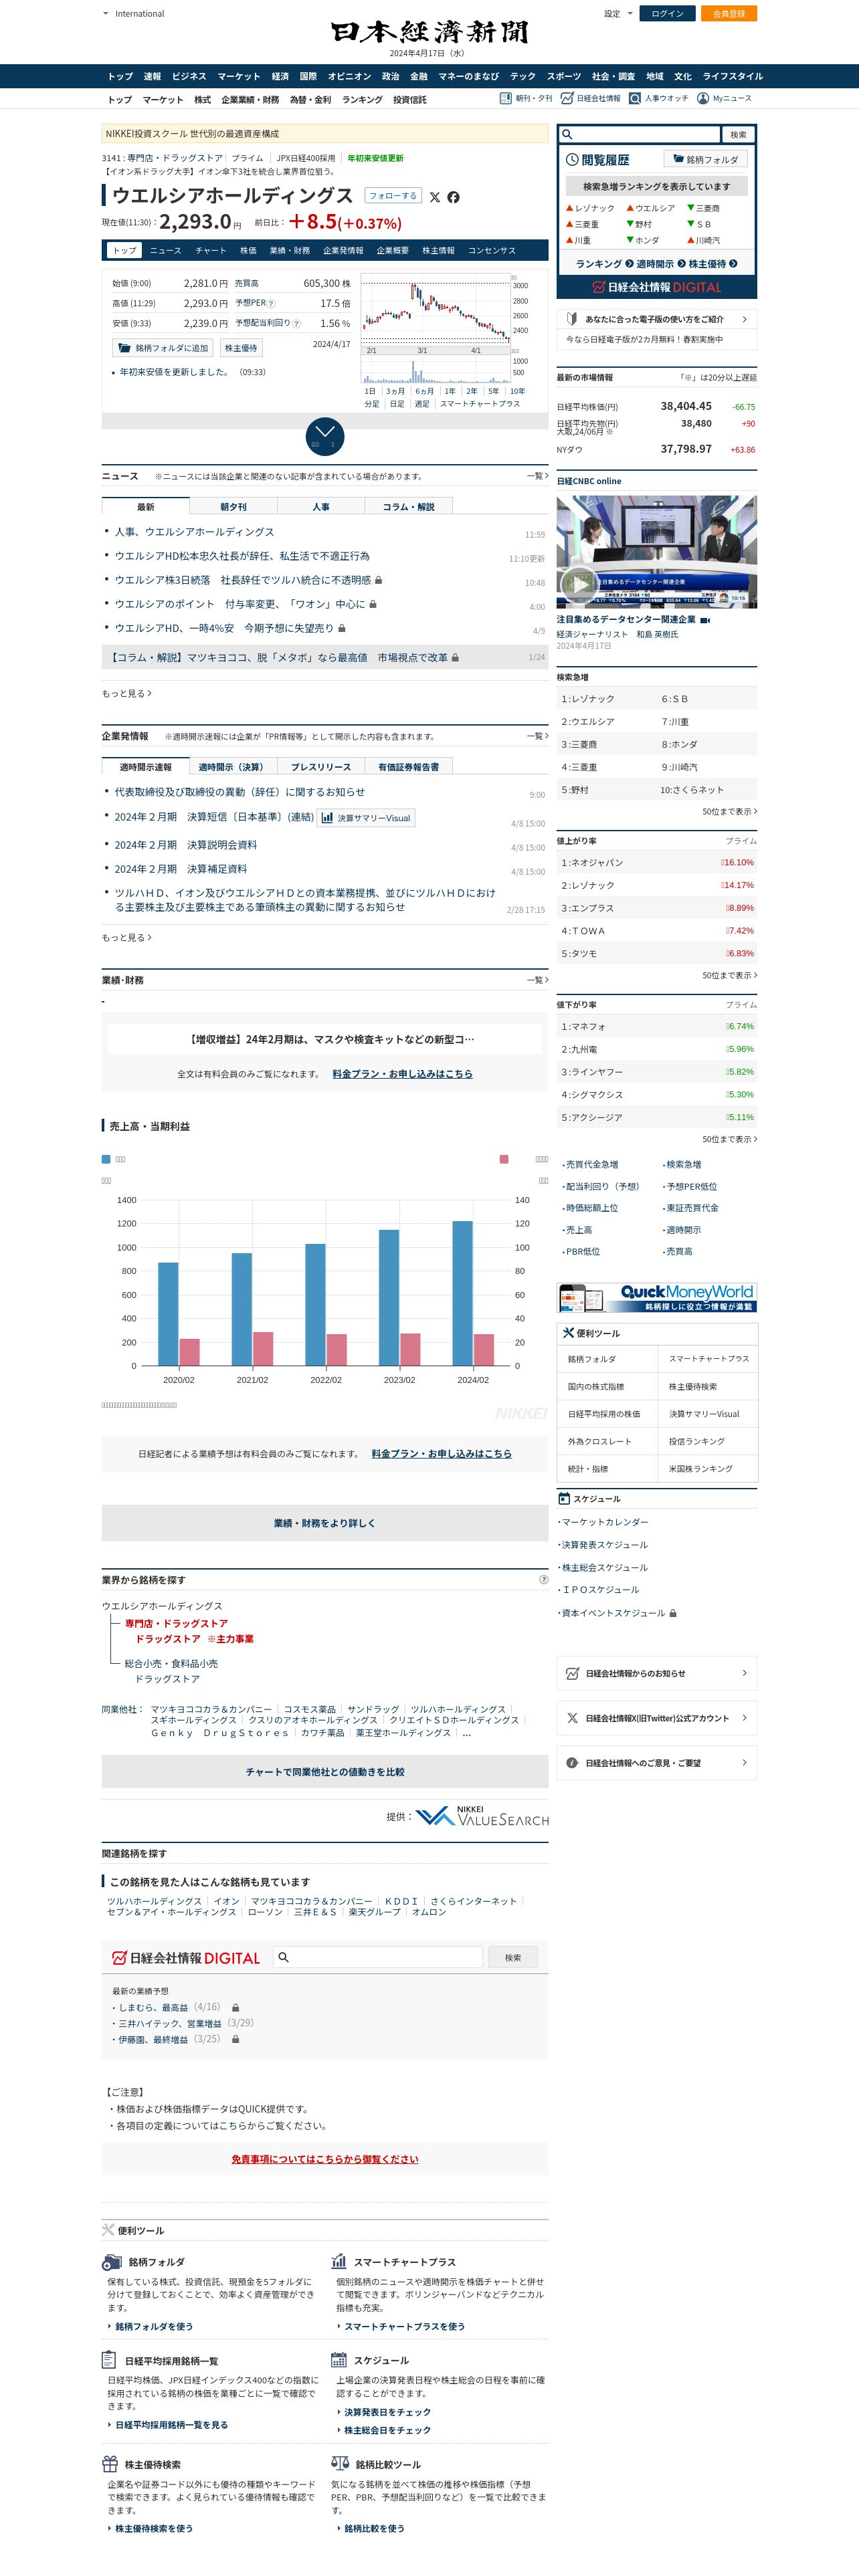This screenshot has height=2576, width=859.
Task: Open 免責事項についてはこちら disclaimer link
Action: [325, 2159]
